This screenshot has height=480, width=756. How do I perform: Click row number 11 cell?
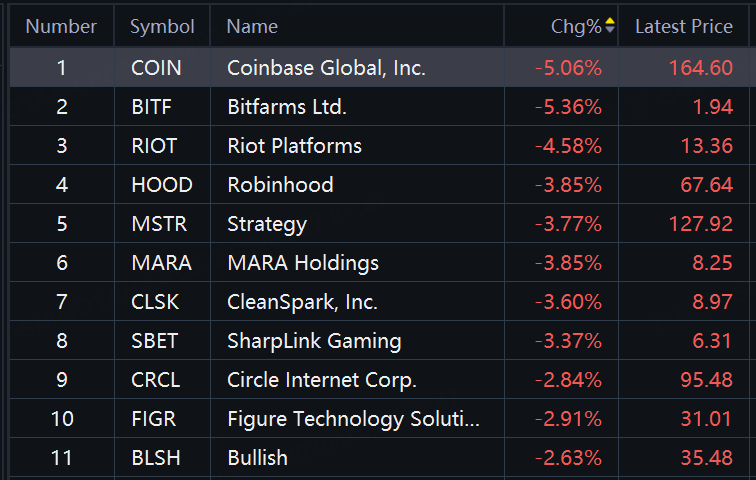tap(61, 458)
